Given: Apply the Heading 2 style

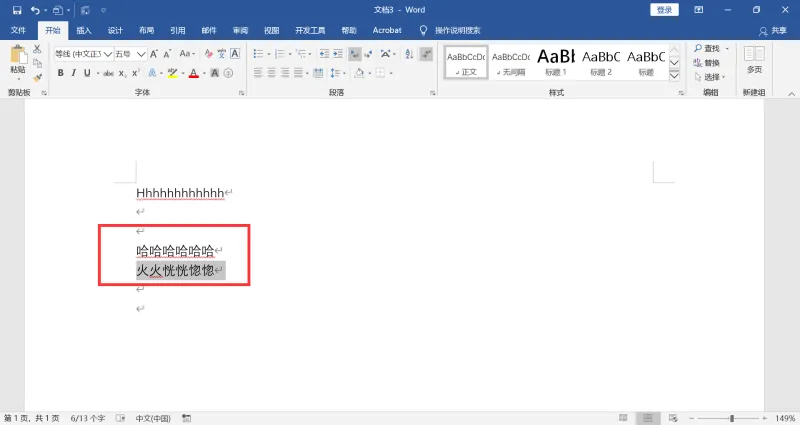Looking at the screenshot, I should tap(601, 62).
